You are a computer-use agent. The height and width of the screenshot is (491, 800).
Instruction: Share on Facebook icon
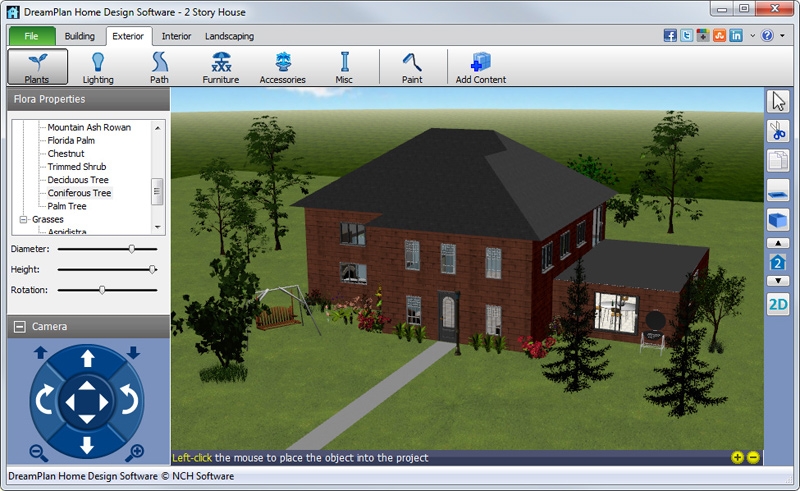[670, 36]
